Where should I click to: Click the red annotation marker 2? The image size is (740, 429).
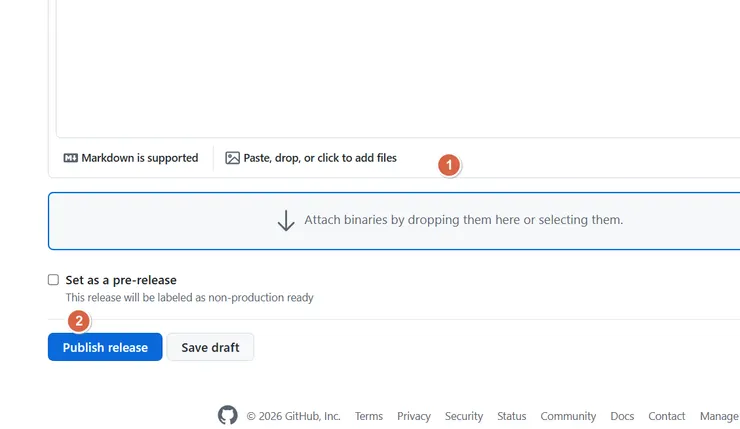(79, 321)
